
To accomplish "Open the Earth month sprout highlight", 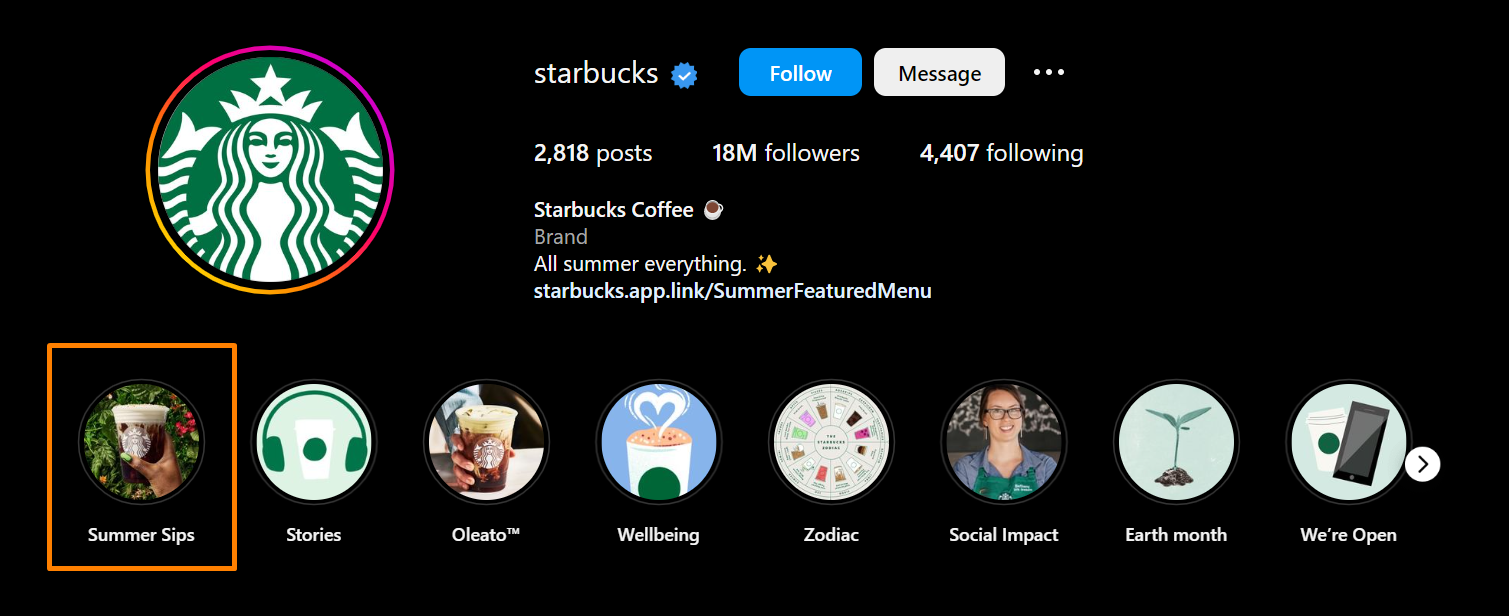I will pos(1176,441).
